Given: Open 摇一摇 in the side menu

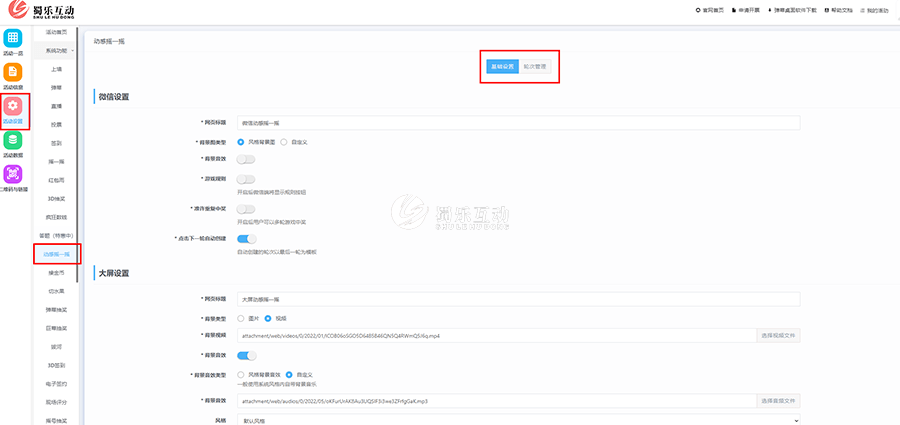Looking at the screenshot, I should click(56, 161).
